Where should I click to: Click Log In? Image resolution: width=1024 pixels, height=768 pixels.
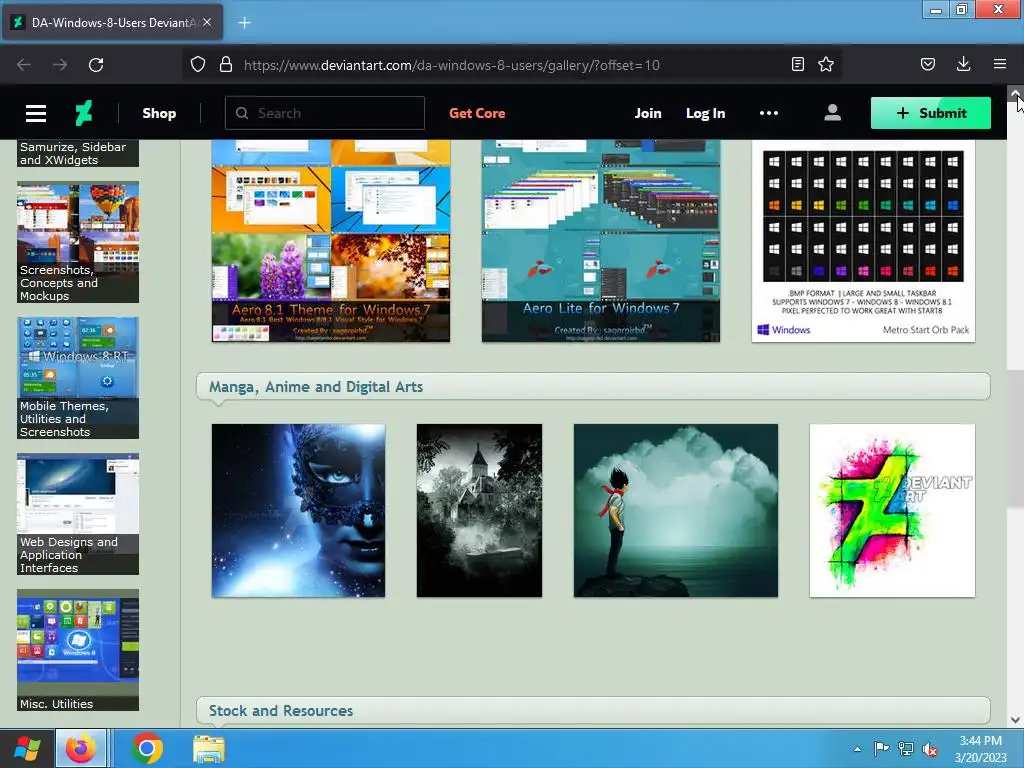click(705, 113)
